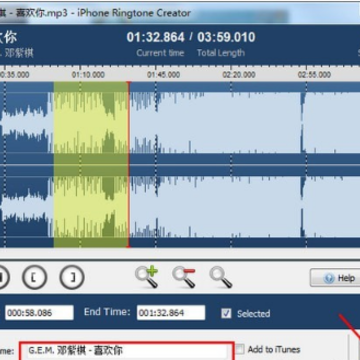This screenshot has width=360, height=360.
Task: Click the Current time label
Action: click(x=160, y=53)
